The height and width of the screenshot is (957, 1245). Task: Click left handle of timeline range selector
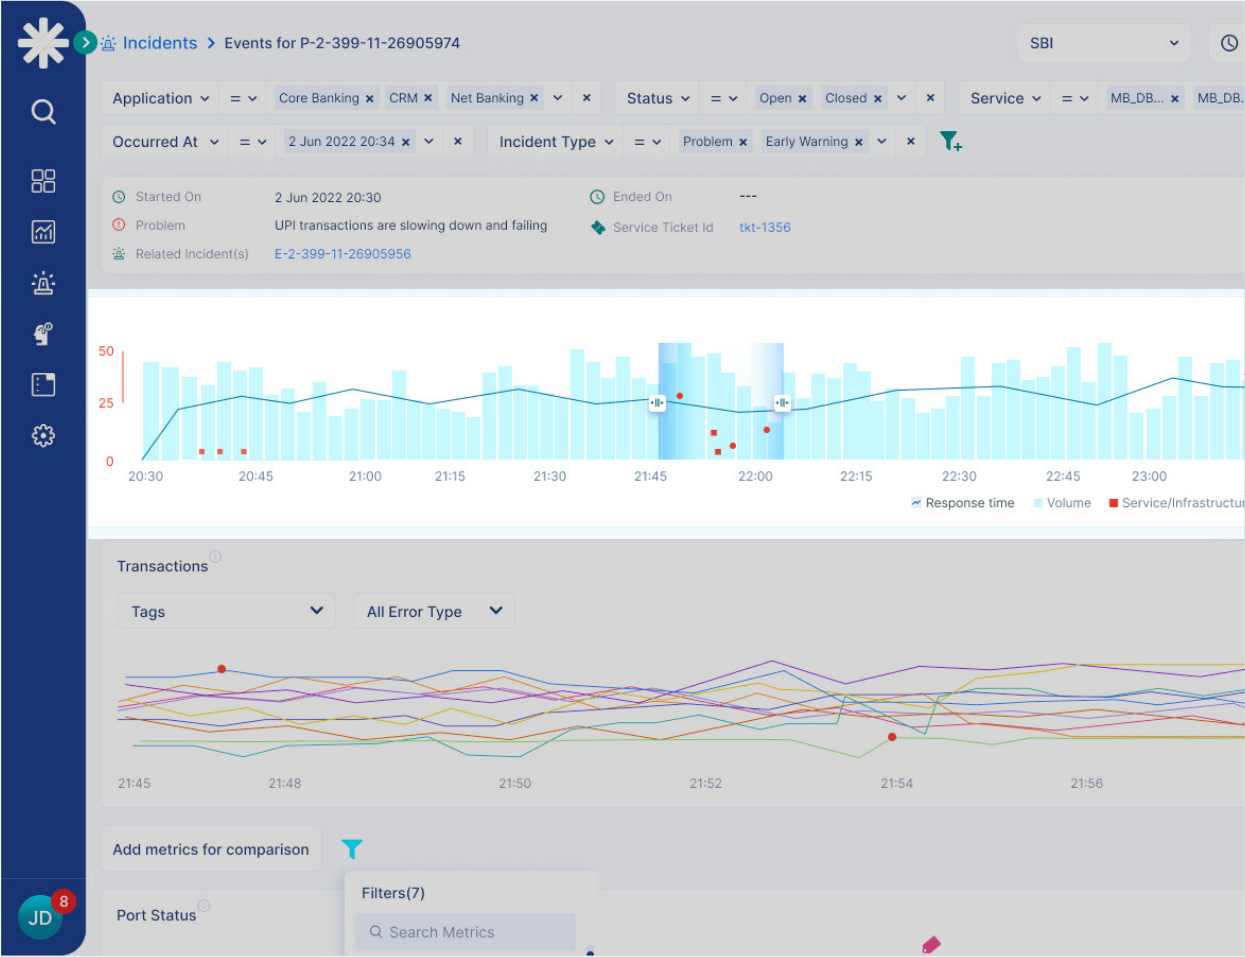[x=657, y=403]
